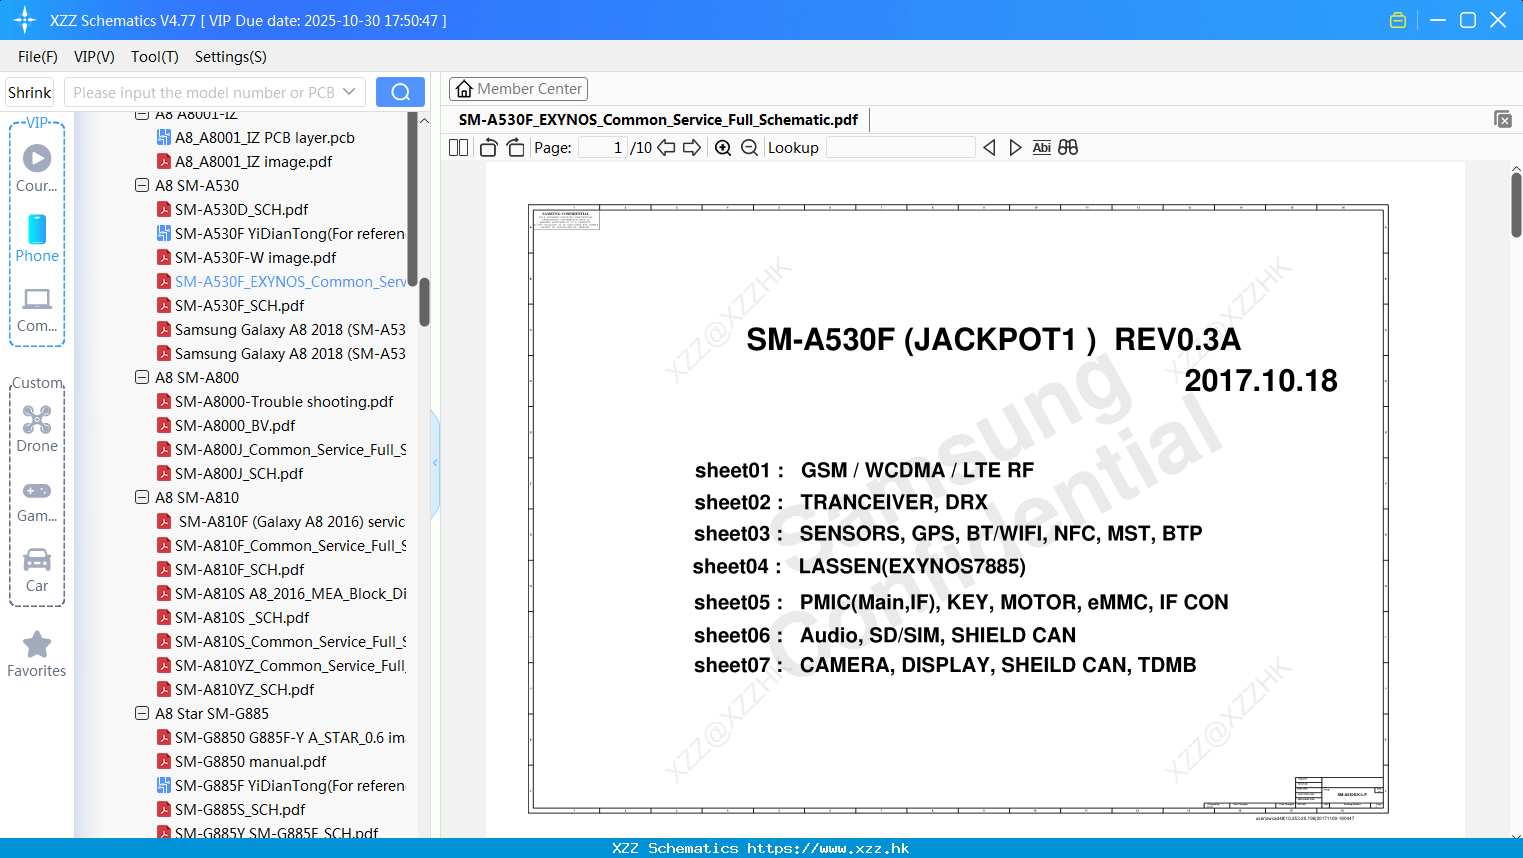Select the Drone category
The width and height of the screenshot is (1523, 858).
pos(37,428)
